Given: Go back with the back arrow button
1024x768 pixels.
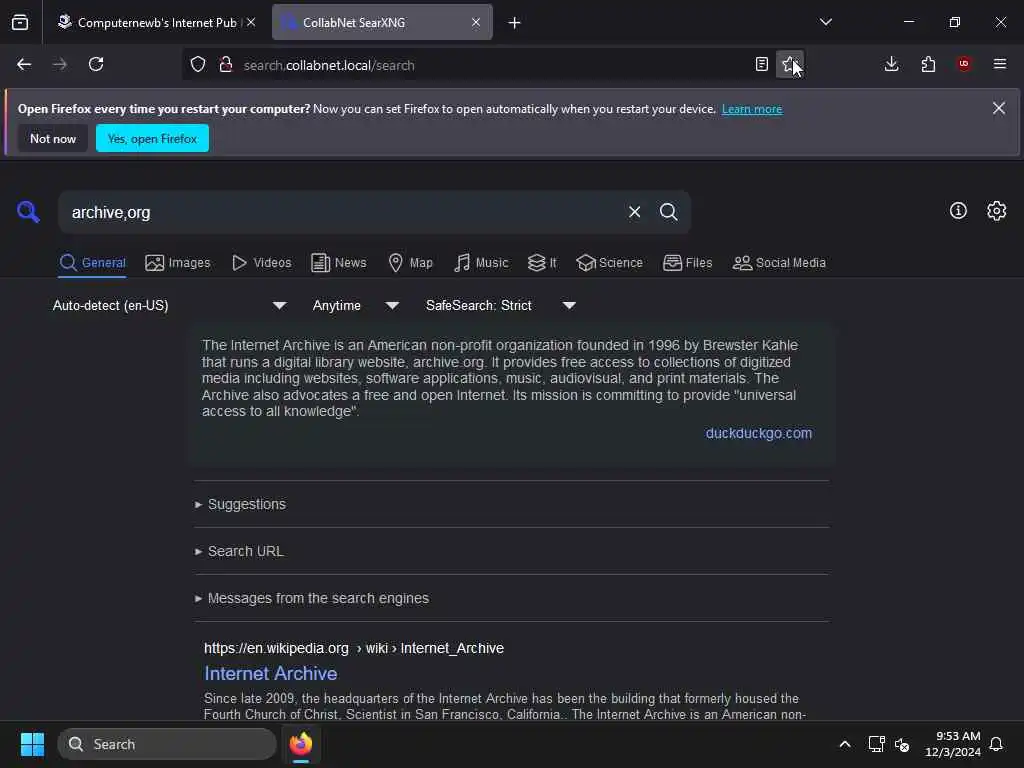Looking at the screenshot, I should pos(24,65).
